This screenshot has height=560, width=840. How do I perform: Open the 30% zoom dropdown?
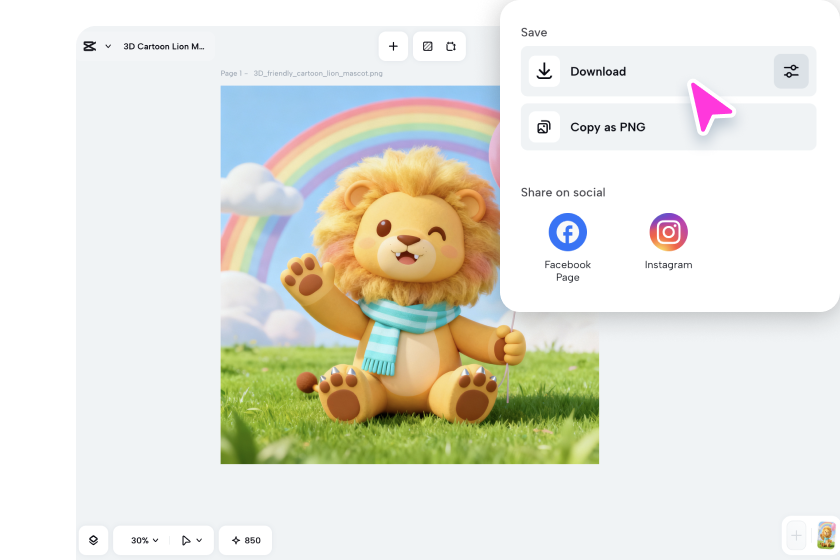coord(145,540)
